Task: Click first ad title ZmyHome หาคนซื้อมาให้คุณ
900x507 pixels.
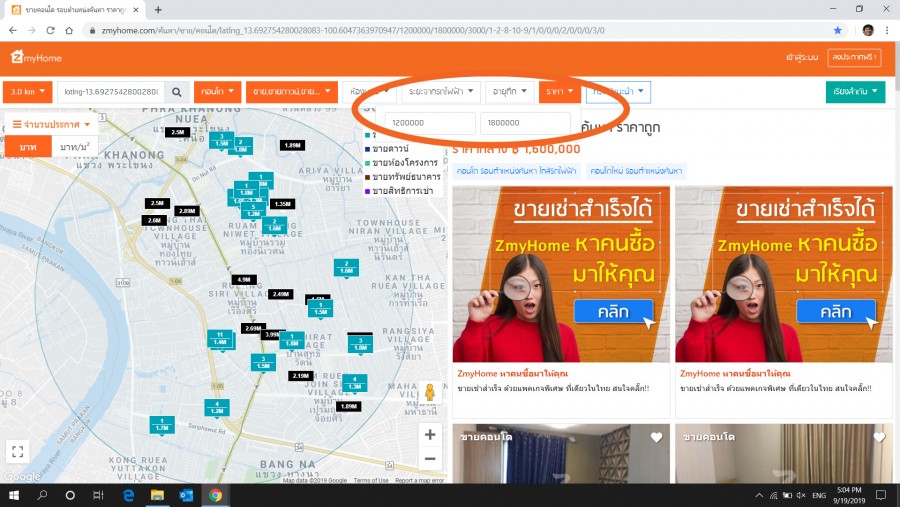Action: click(x=513, y=373)
